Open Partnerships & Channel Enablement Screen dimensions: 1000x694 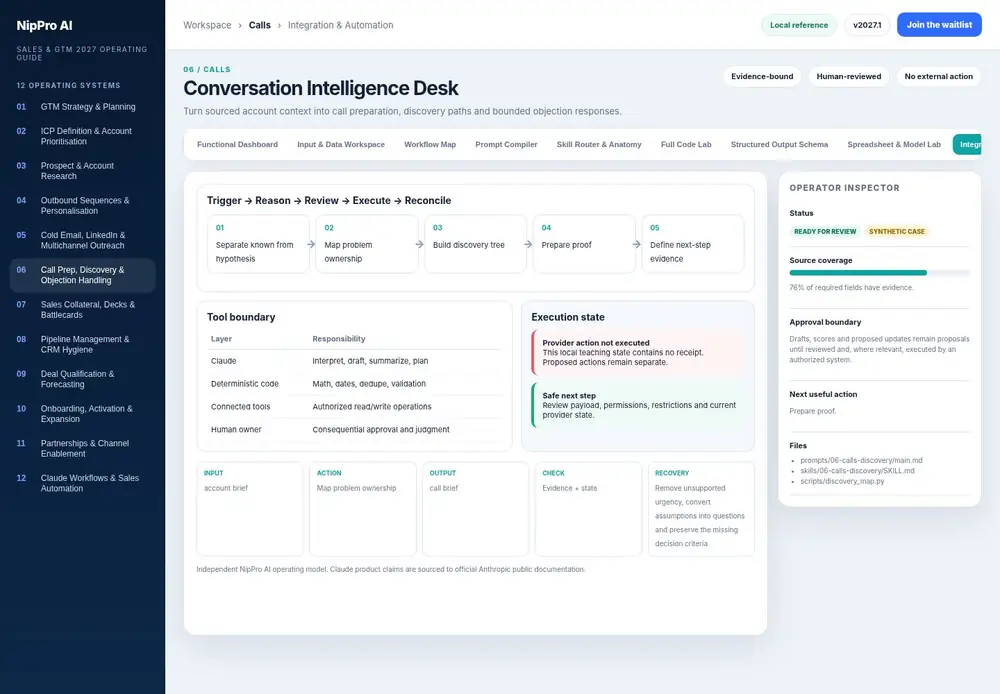82,448
